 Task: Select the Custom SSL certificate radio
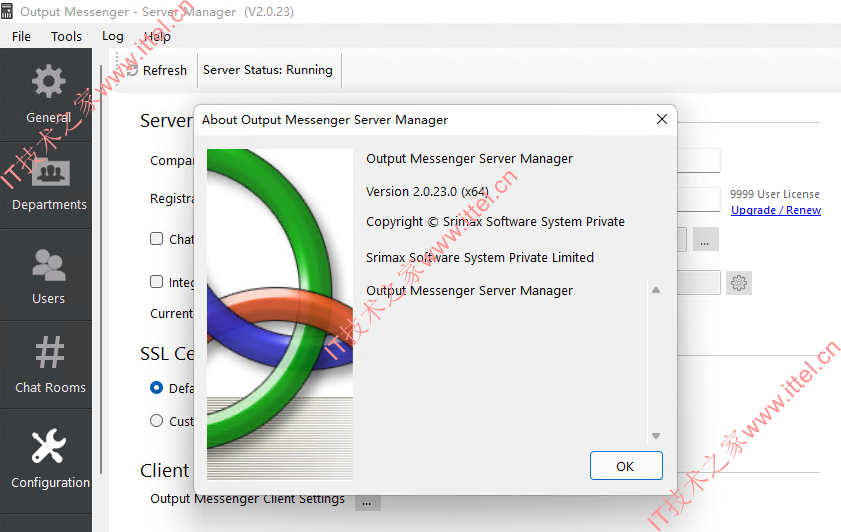(156, 421)
